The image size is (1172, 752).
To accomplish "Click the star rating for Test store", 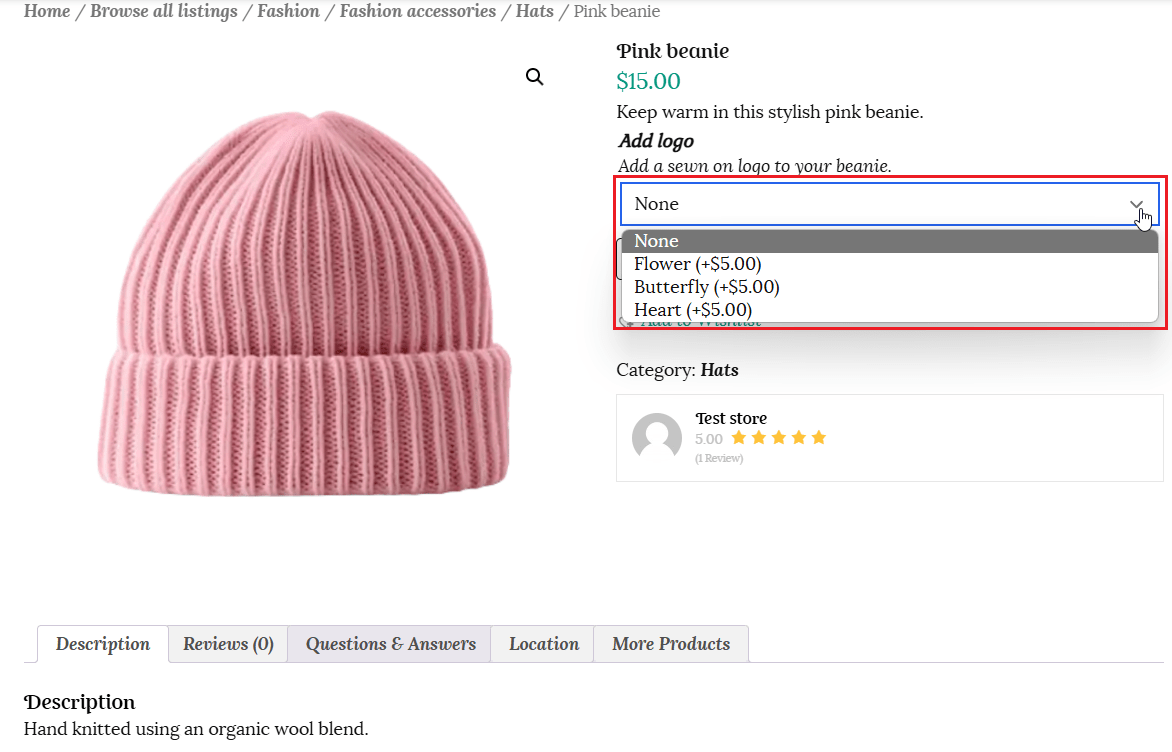I will pyautogui.click(x=778, y=438).
